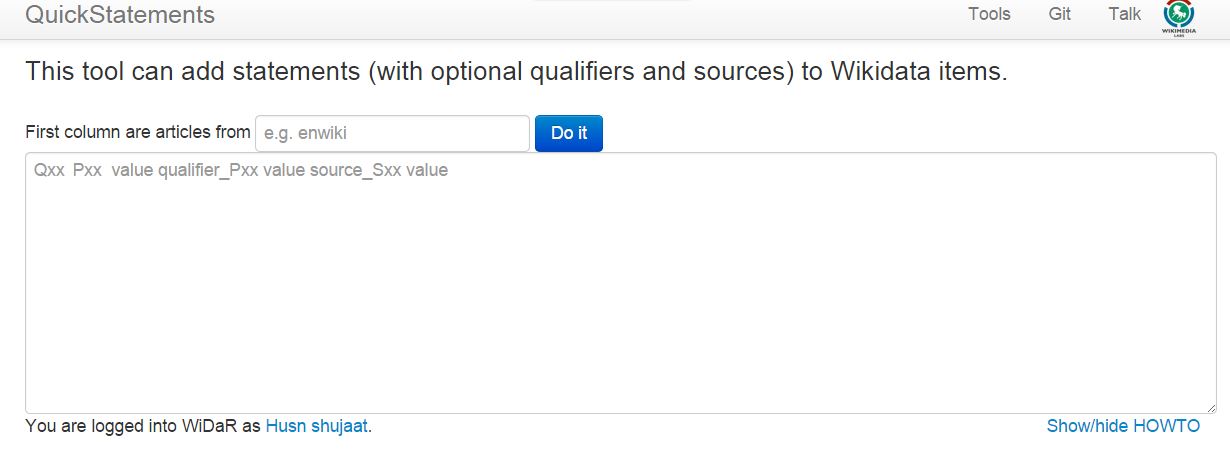Click the 'Qxx' placeholder at the textarea start
This screenshot has height=457, width=1230.
click(x=48, y=170)
